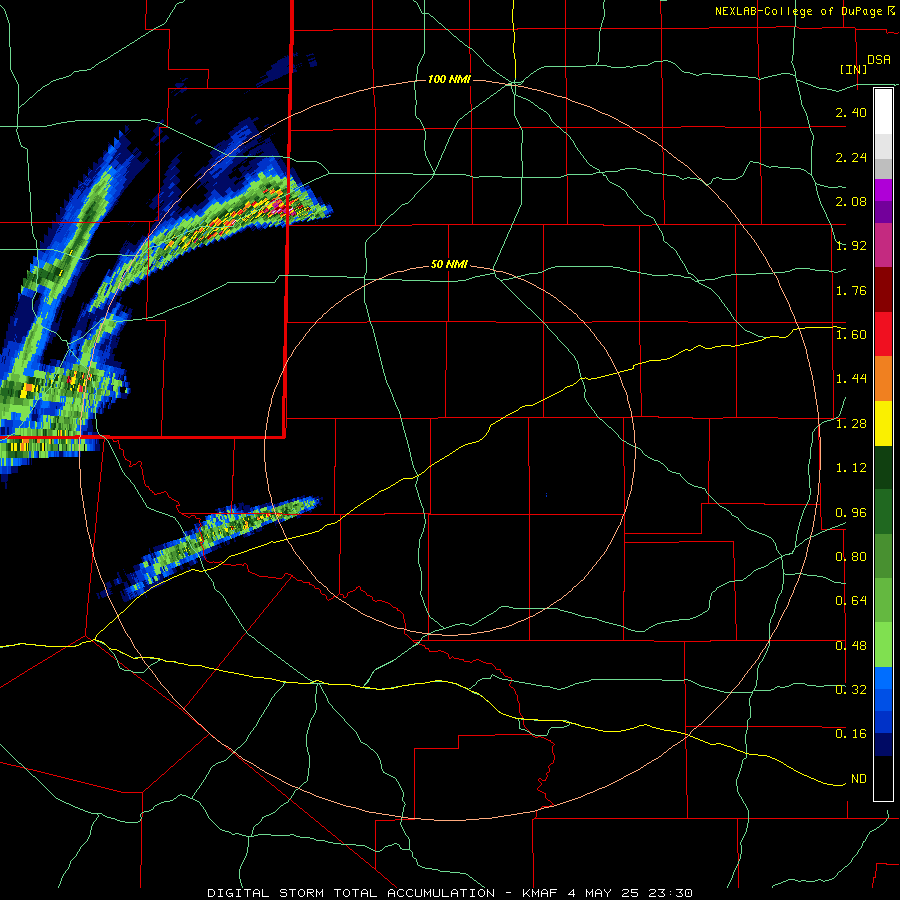The image size is (900, 900).
Task: Click the 1.28 legend value
Action: pos(851,424)
